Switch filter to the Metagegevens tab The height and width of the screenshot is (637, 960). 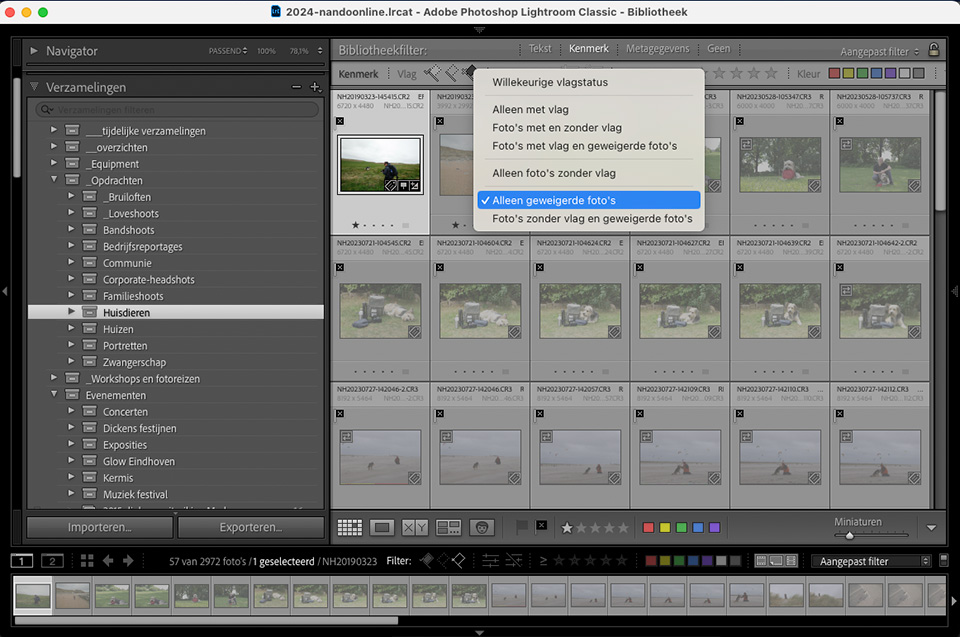[658, 48]
